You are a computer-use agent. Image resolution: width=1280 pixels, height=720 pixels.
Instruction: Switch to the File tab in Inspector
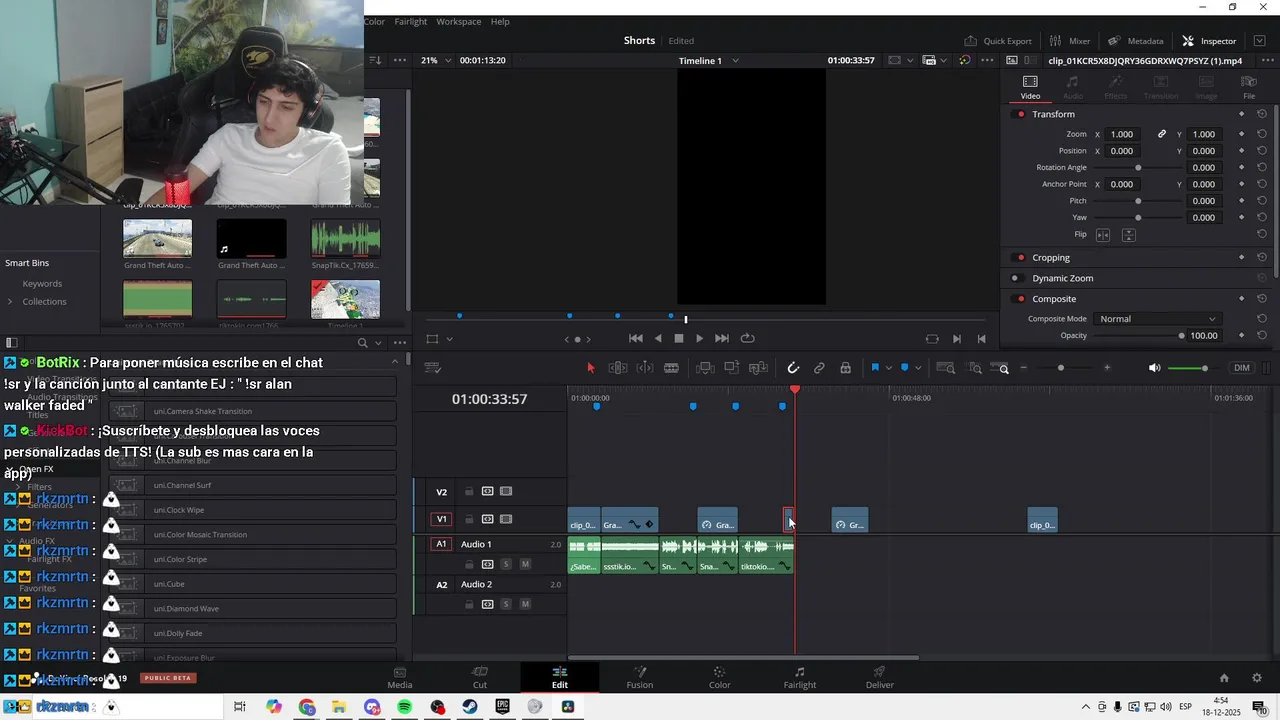pyautogui.click(x=1248, y=87)
